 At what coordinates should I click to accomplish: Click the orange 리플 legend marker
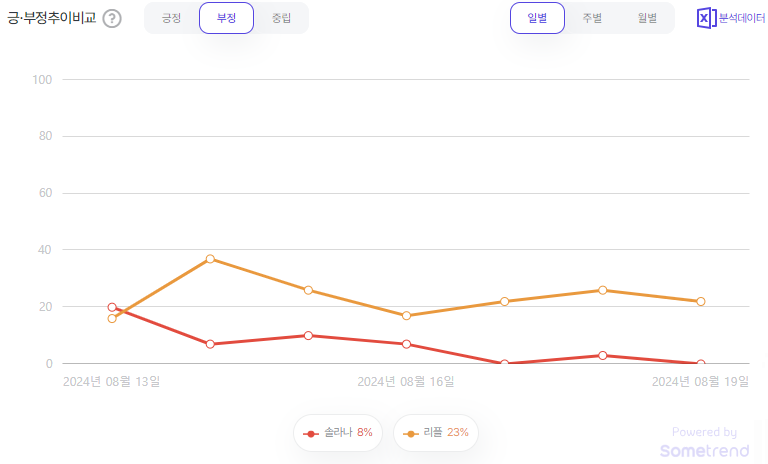pyautogui.click(x=410, y=434)
